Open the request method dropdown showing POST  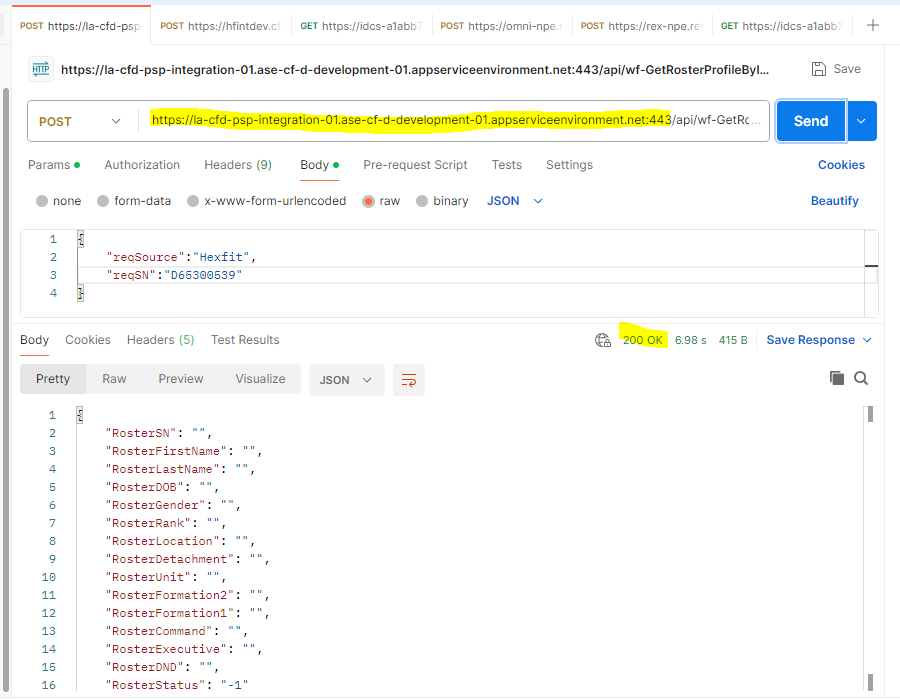point(80,120)
